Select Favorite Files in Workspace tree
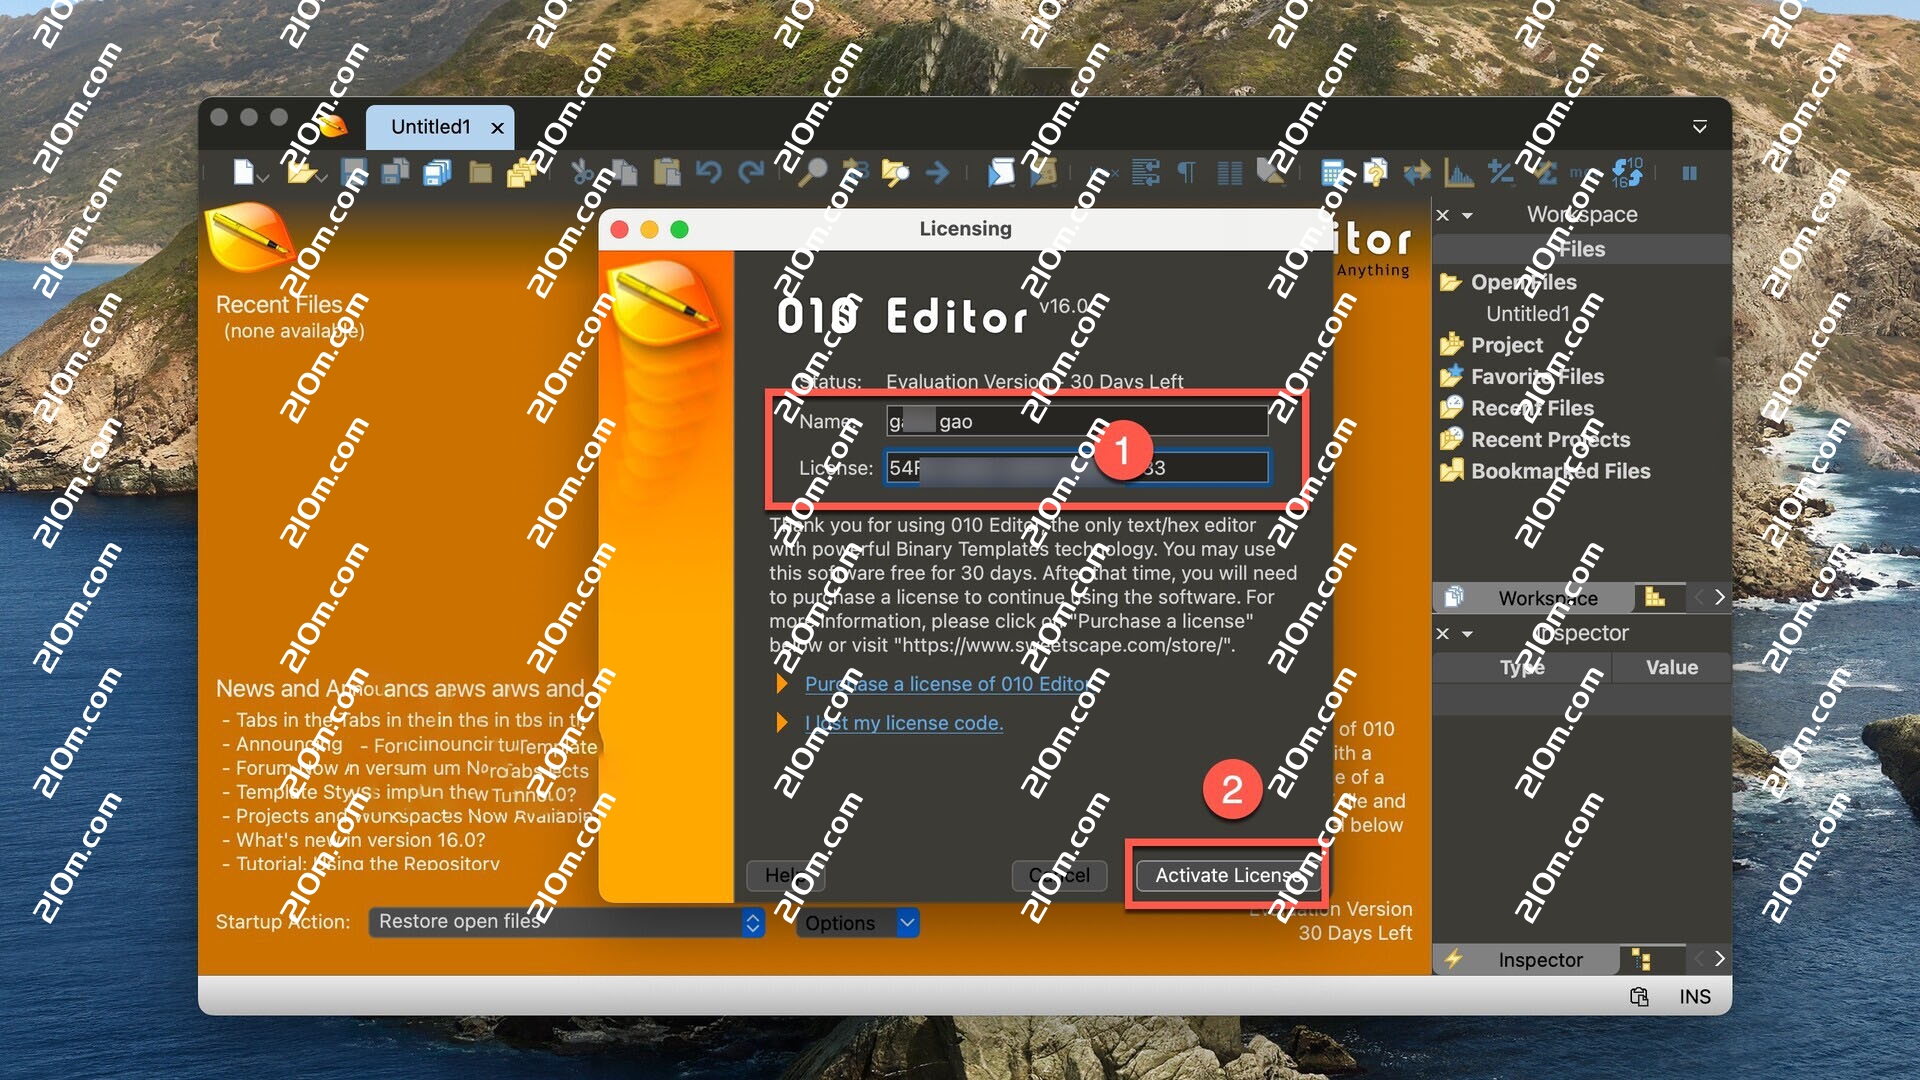Viewport: 1920px width, 1080px height. (x=1536, y=377)
